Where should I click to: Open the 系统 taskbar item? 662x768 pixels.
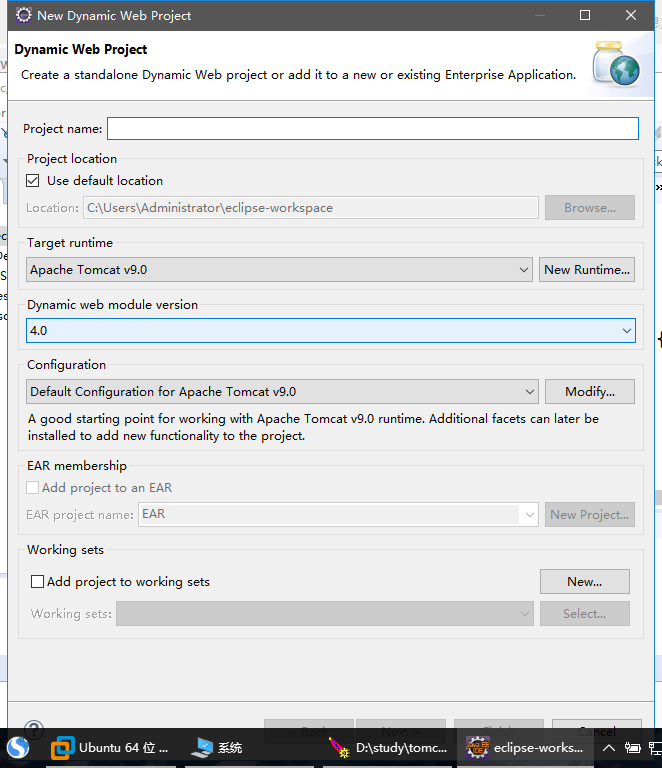point(217,748)
